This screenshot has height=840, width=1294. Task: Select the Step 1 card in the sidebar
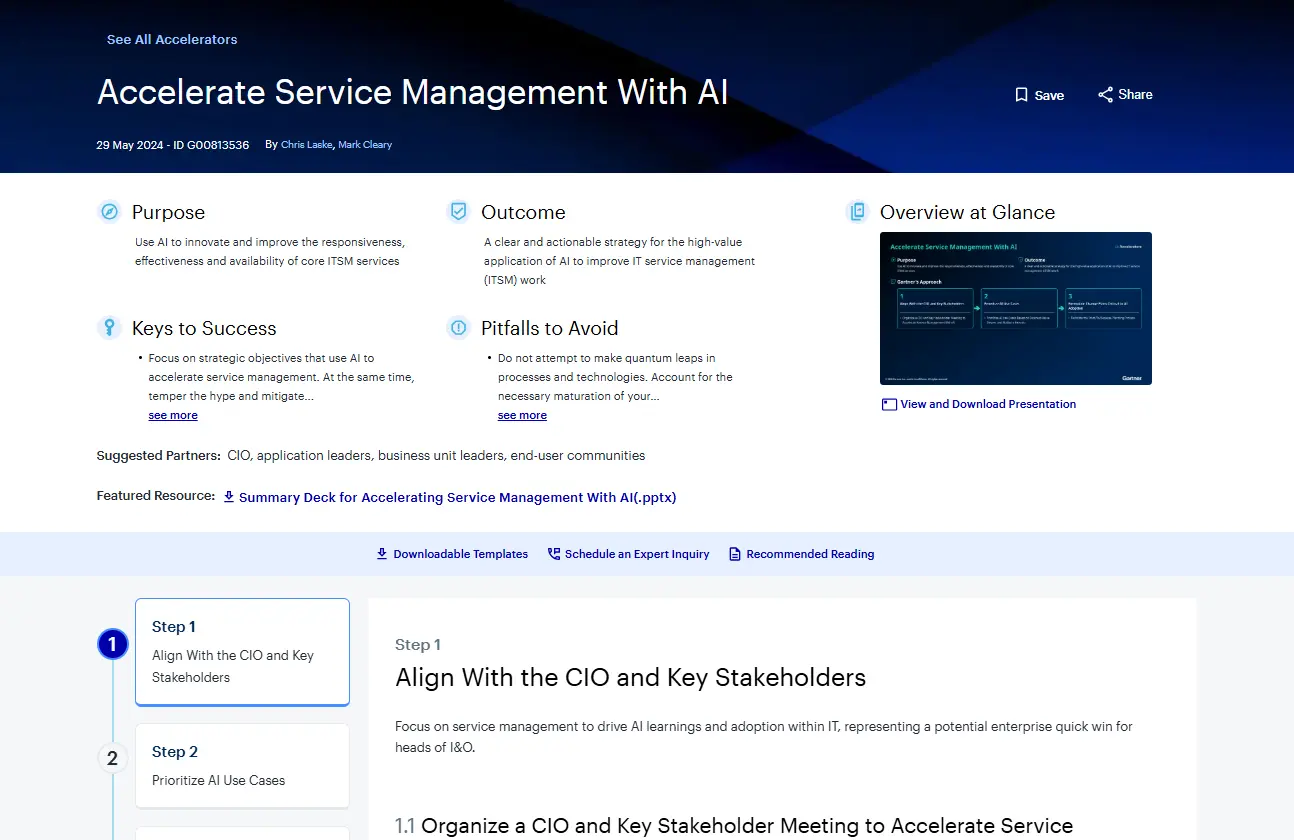242,651
